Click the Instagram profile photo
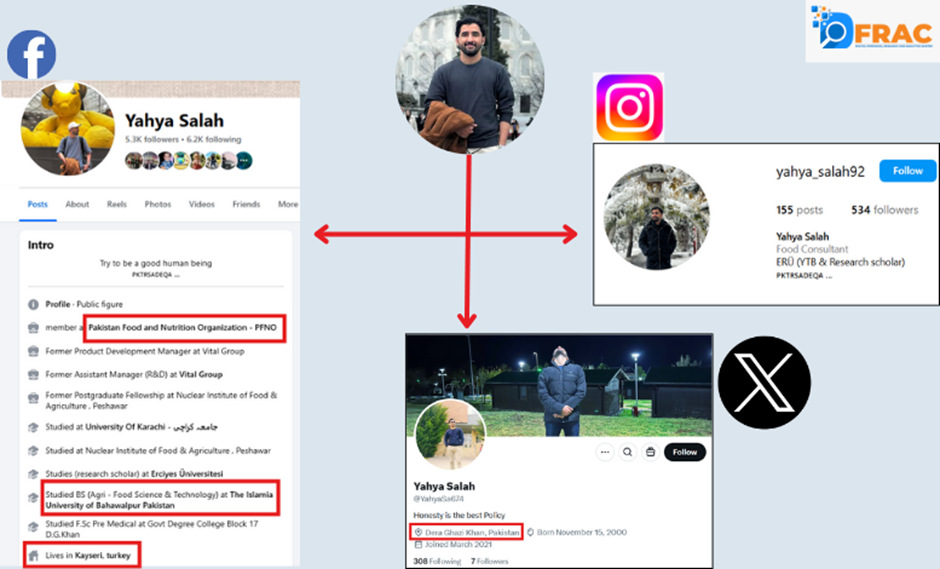The image size is (940, 569). (656, 216)
